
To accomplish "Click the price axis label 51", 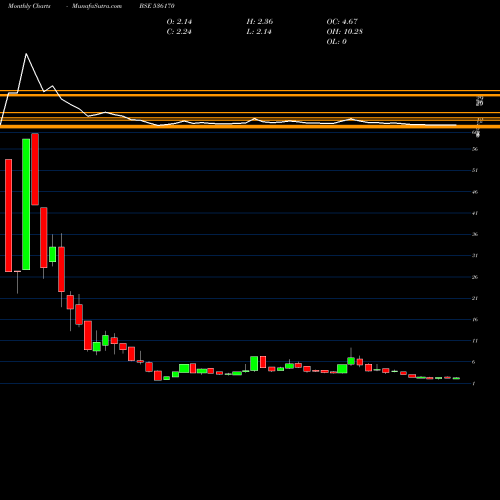I will coord(475,170).
